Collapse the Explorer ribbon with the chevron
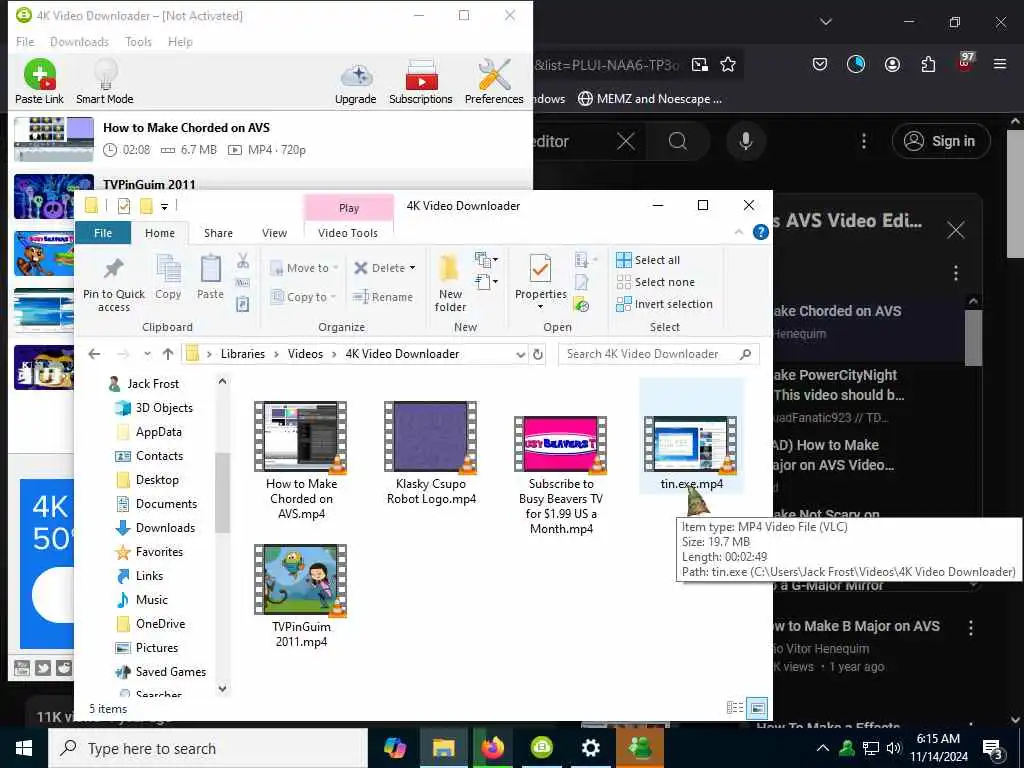Viewport: 1024px width, 768px height. [x=739, y=232]
